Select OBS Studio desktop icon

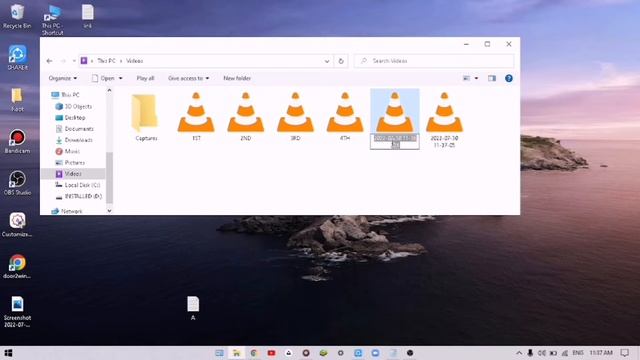coord(17,183)
